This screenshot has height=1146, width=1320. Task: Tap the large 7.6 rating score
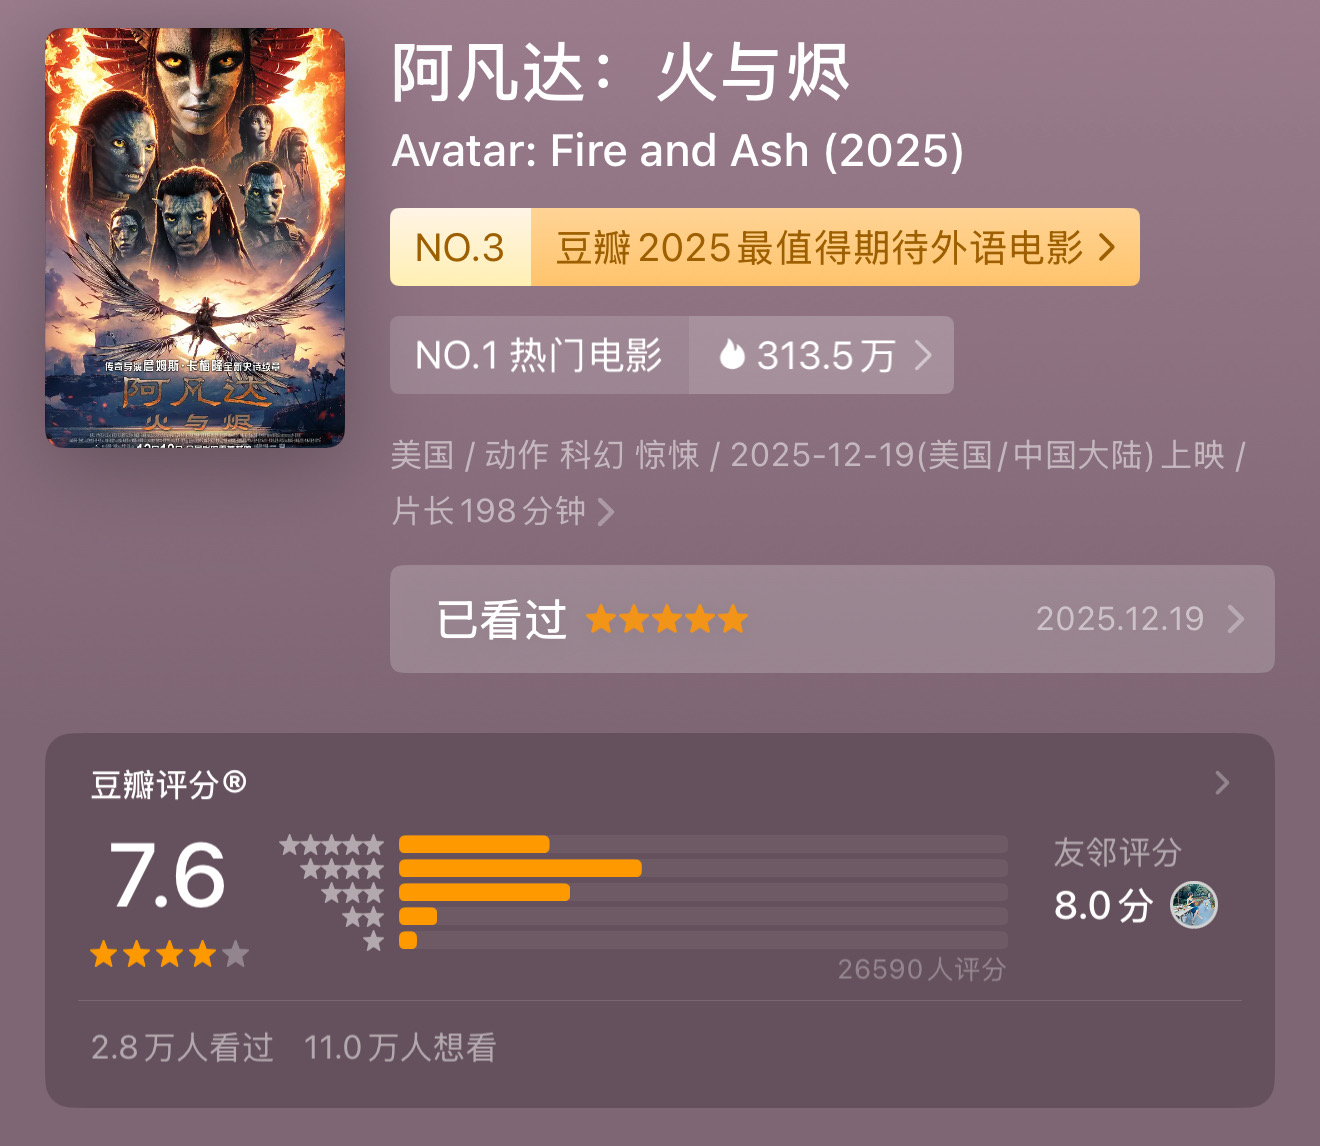pos(168,876)
